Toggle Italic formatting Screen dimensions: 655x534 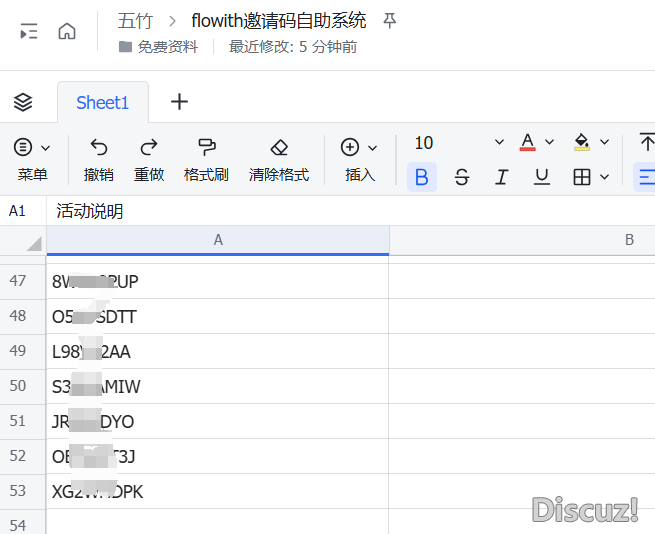501,177
